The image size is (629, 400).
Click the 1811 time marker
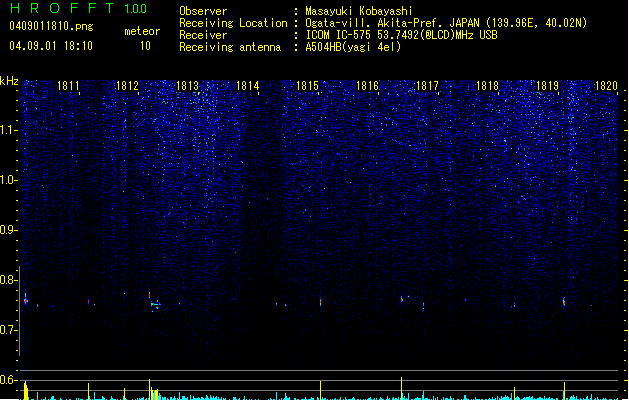(x=68, y=86)
